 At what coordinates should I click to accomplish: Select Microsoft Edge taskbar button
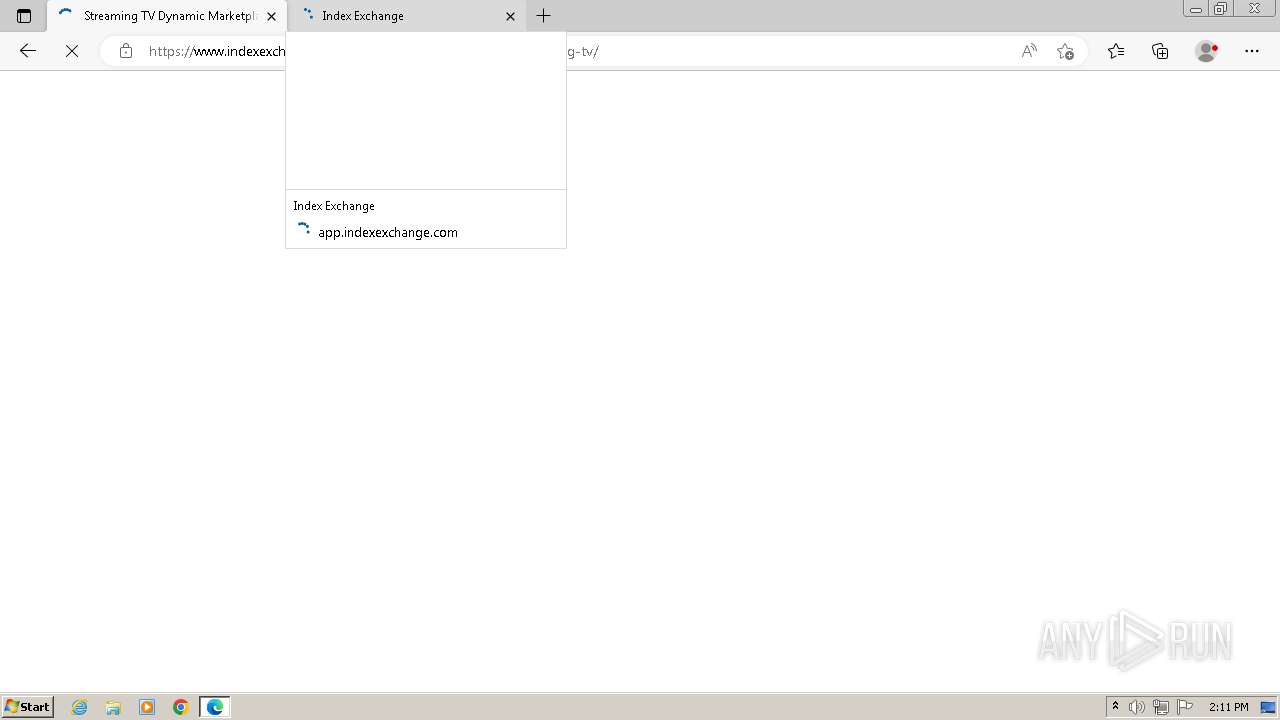click(215, 707)
